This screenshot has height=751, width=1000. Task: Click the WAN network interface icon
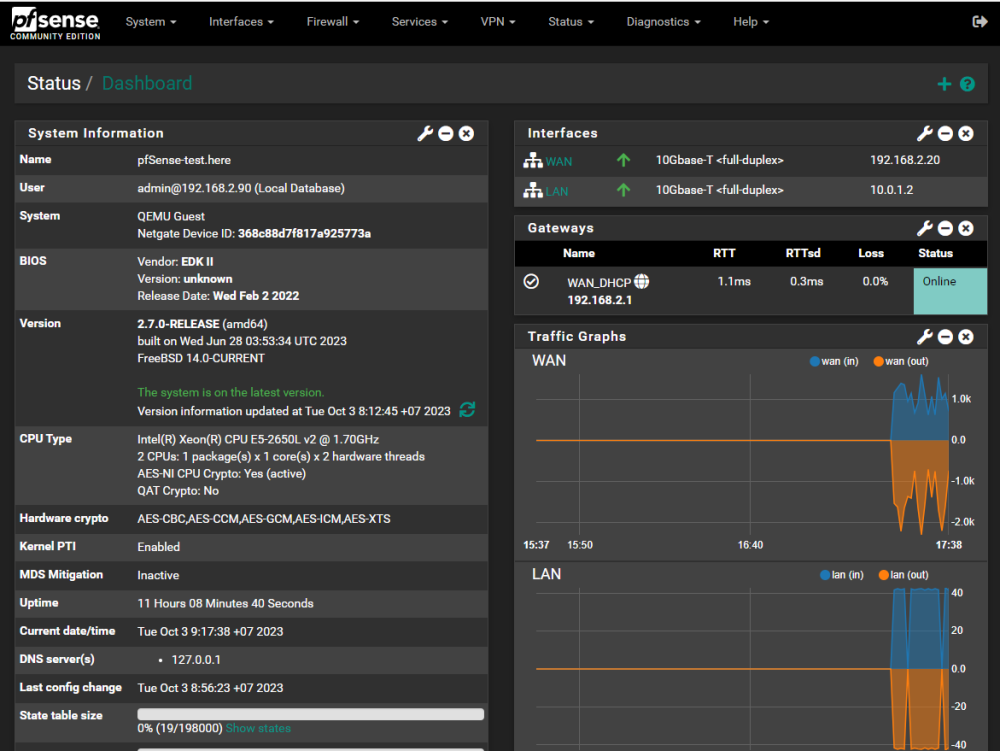click(533, 161)
